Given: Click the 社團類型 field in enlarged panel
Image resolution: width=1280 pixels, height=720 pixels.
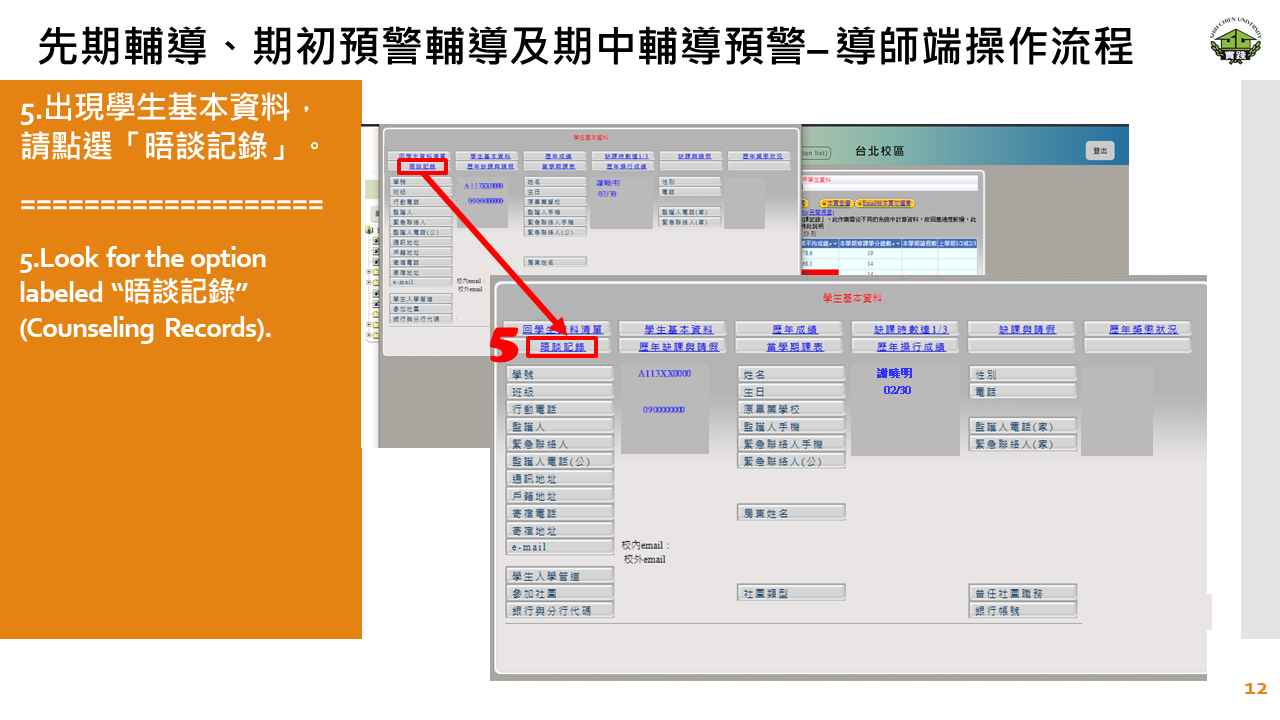Looking at the screenshot, I should pos(791,593).
